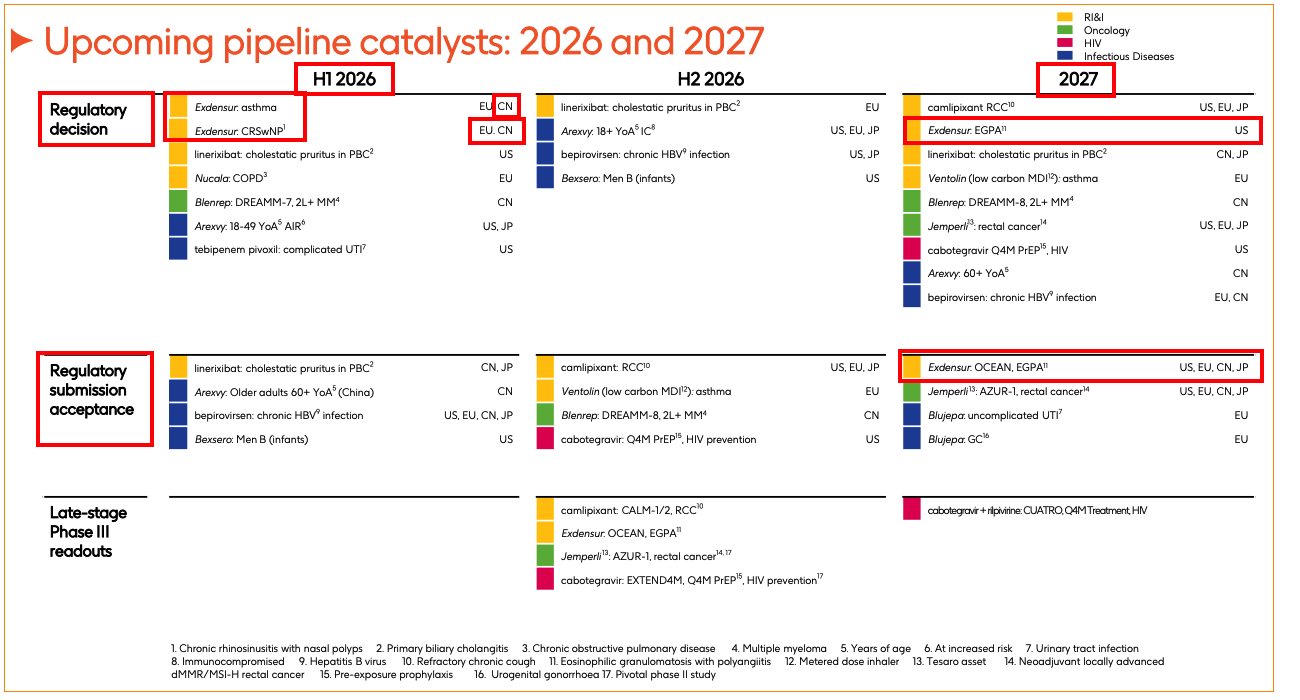Select the blue Infectious Diseases legend swatch
The image size is (1300, 700).
point(1065,56)
